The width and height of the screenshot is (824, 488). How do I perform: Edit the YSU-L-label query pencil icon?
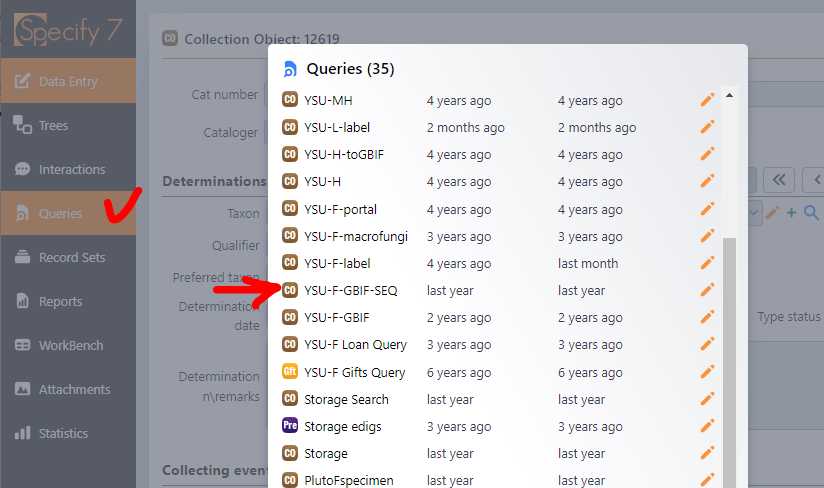coord(707,127)
